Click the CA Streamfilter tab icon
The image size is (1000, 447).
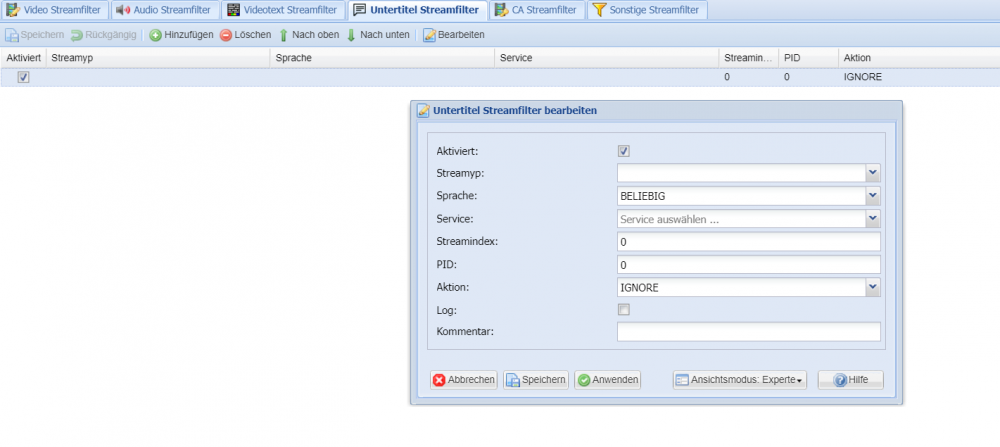click(x=502, y=10)
